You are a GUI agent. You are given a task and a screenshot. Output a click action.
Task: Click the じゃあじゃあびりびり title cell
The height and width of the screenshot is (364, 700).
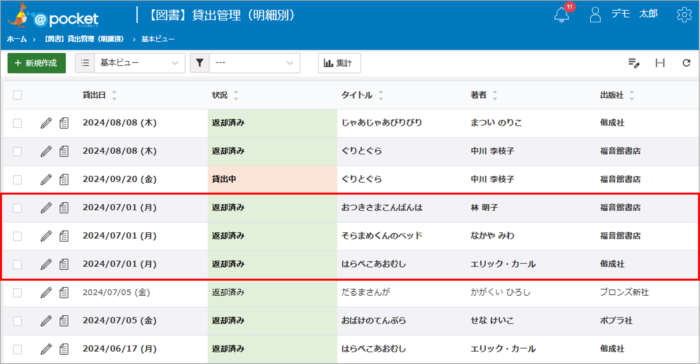(x=382, y=123)
